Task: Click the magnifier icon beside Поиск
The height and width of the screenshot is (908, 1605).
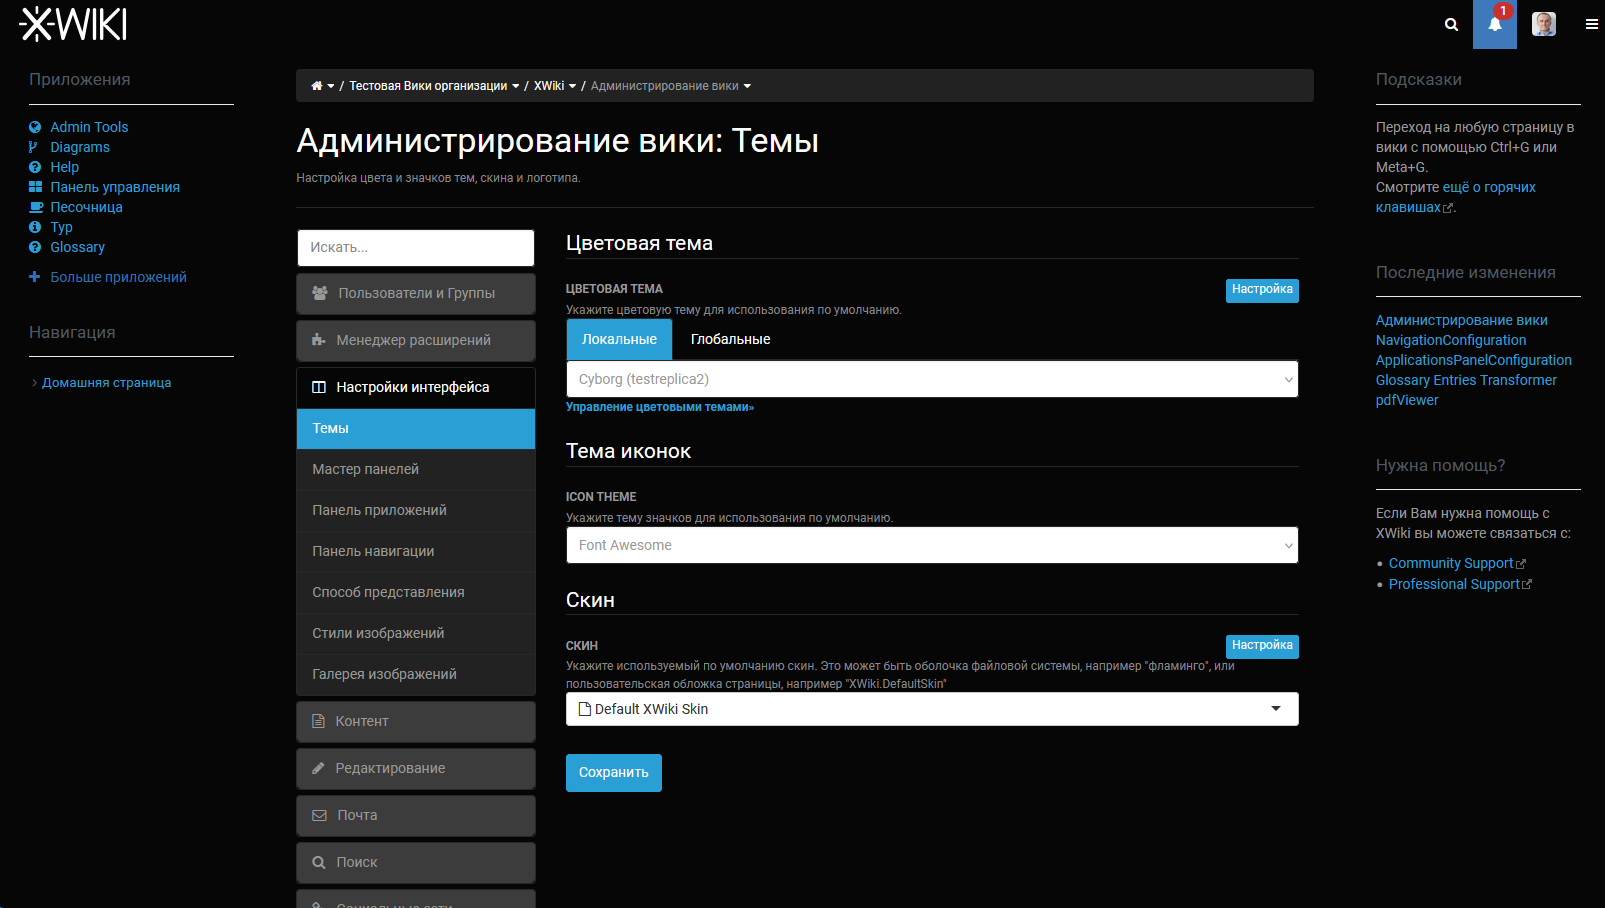Action: [319, 862]
